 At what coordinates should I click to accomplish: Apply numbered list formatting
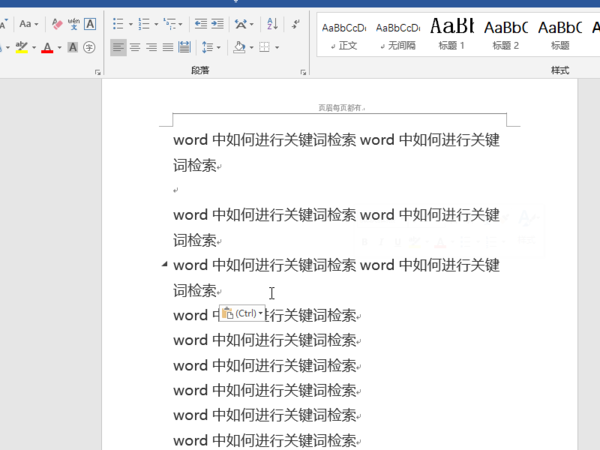(144, 24)
